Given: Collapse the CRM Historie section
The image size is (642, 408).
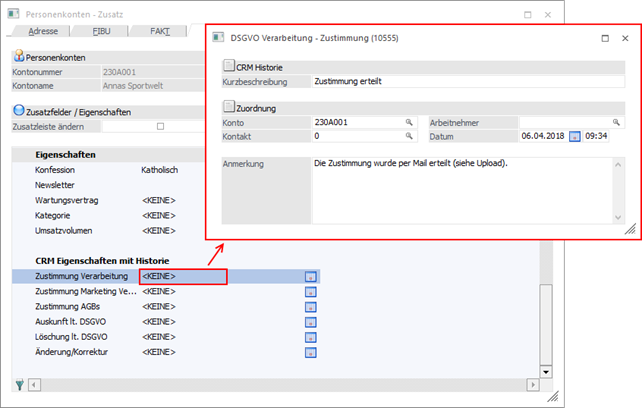Looking at the screenshot, I should click(229, 65).
